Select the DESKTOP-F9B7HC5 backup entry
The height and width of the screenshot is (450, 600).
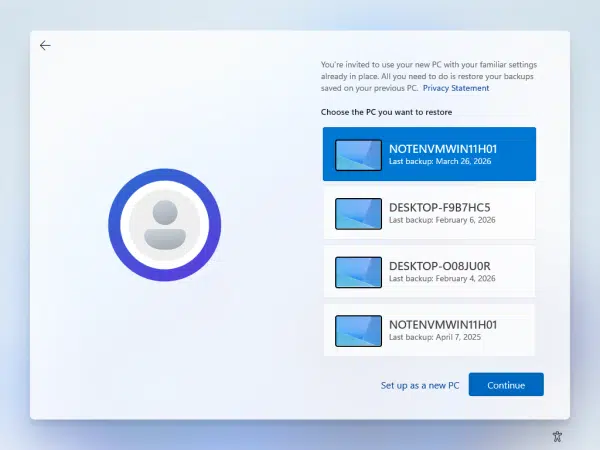[x=429, y=213]
